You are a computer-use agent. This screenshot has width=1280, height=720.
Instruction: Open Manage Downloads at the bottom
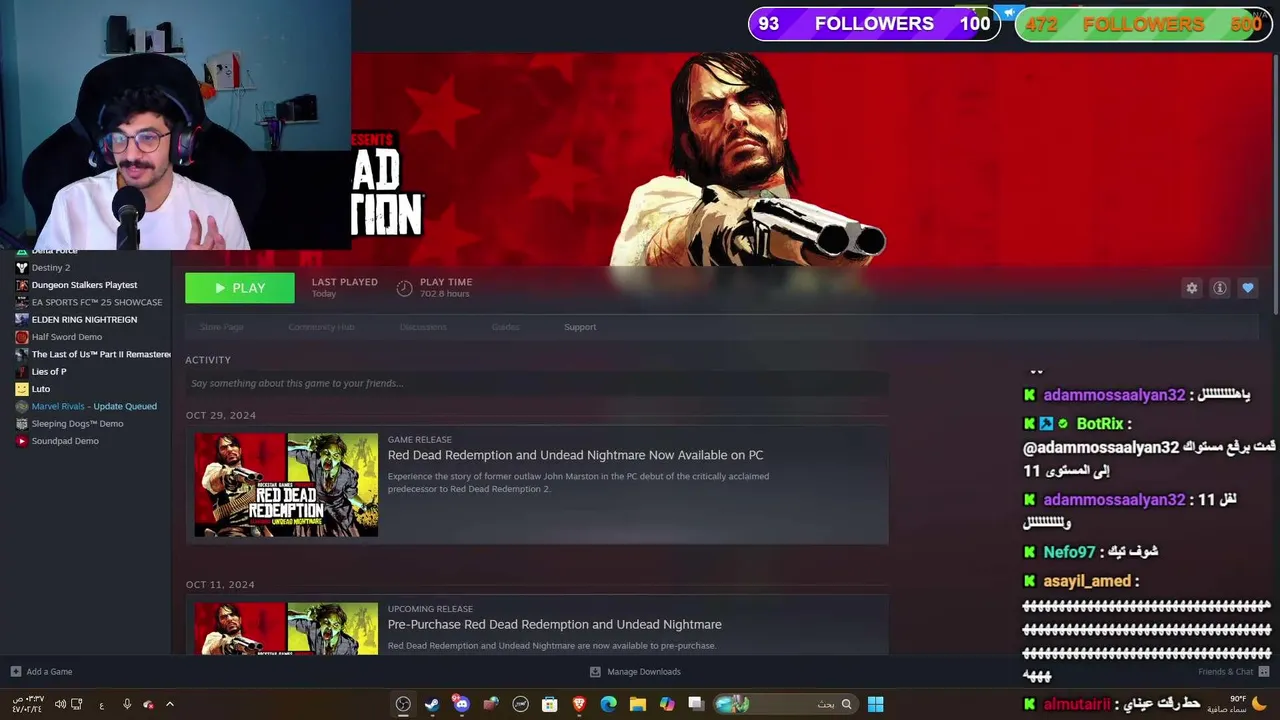click(635, 672)
